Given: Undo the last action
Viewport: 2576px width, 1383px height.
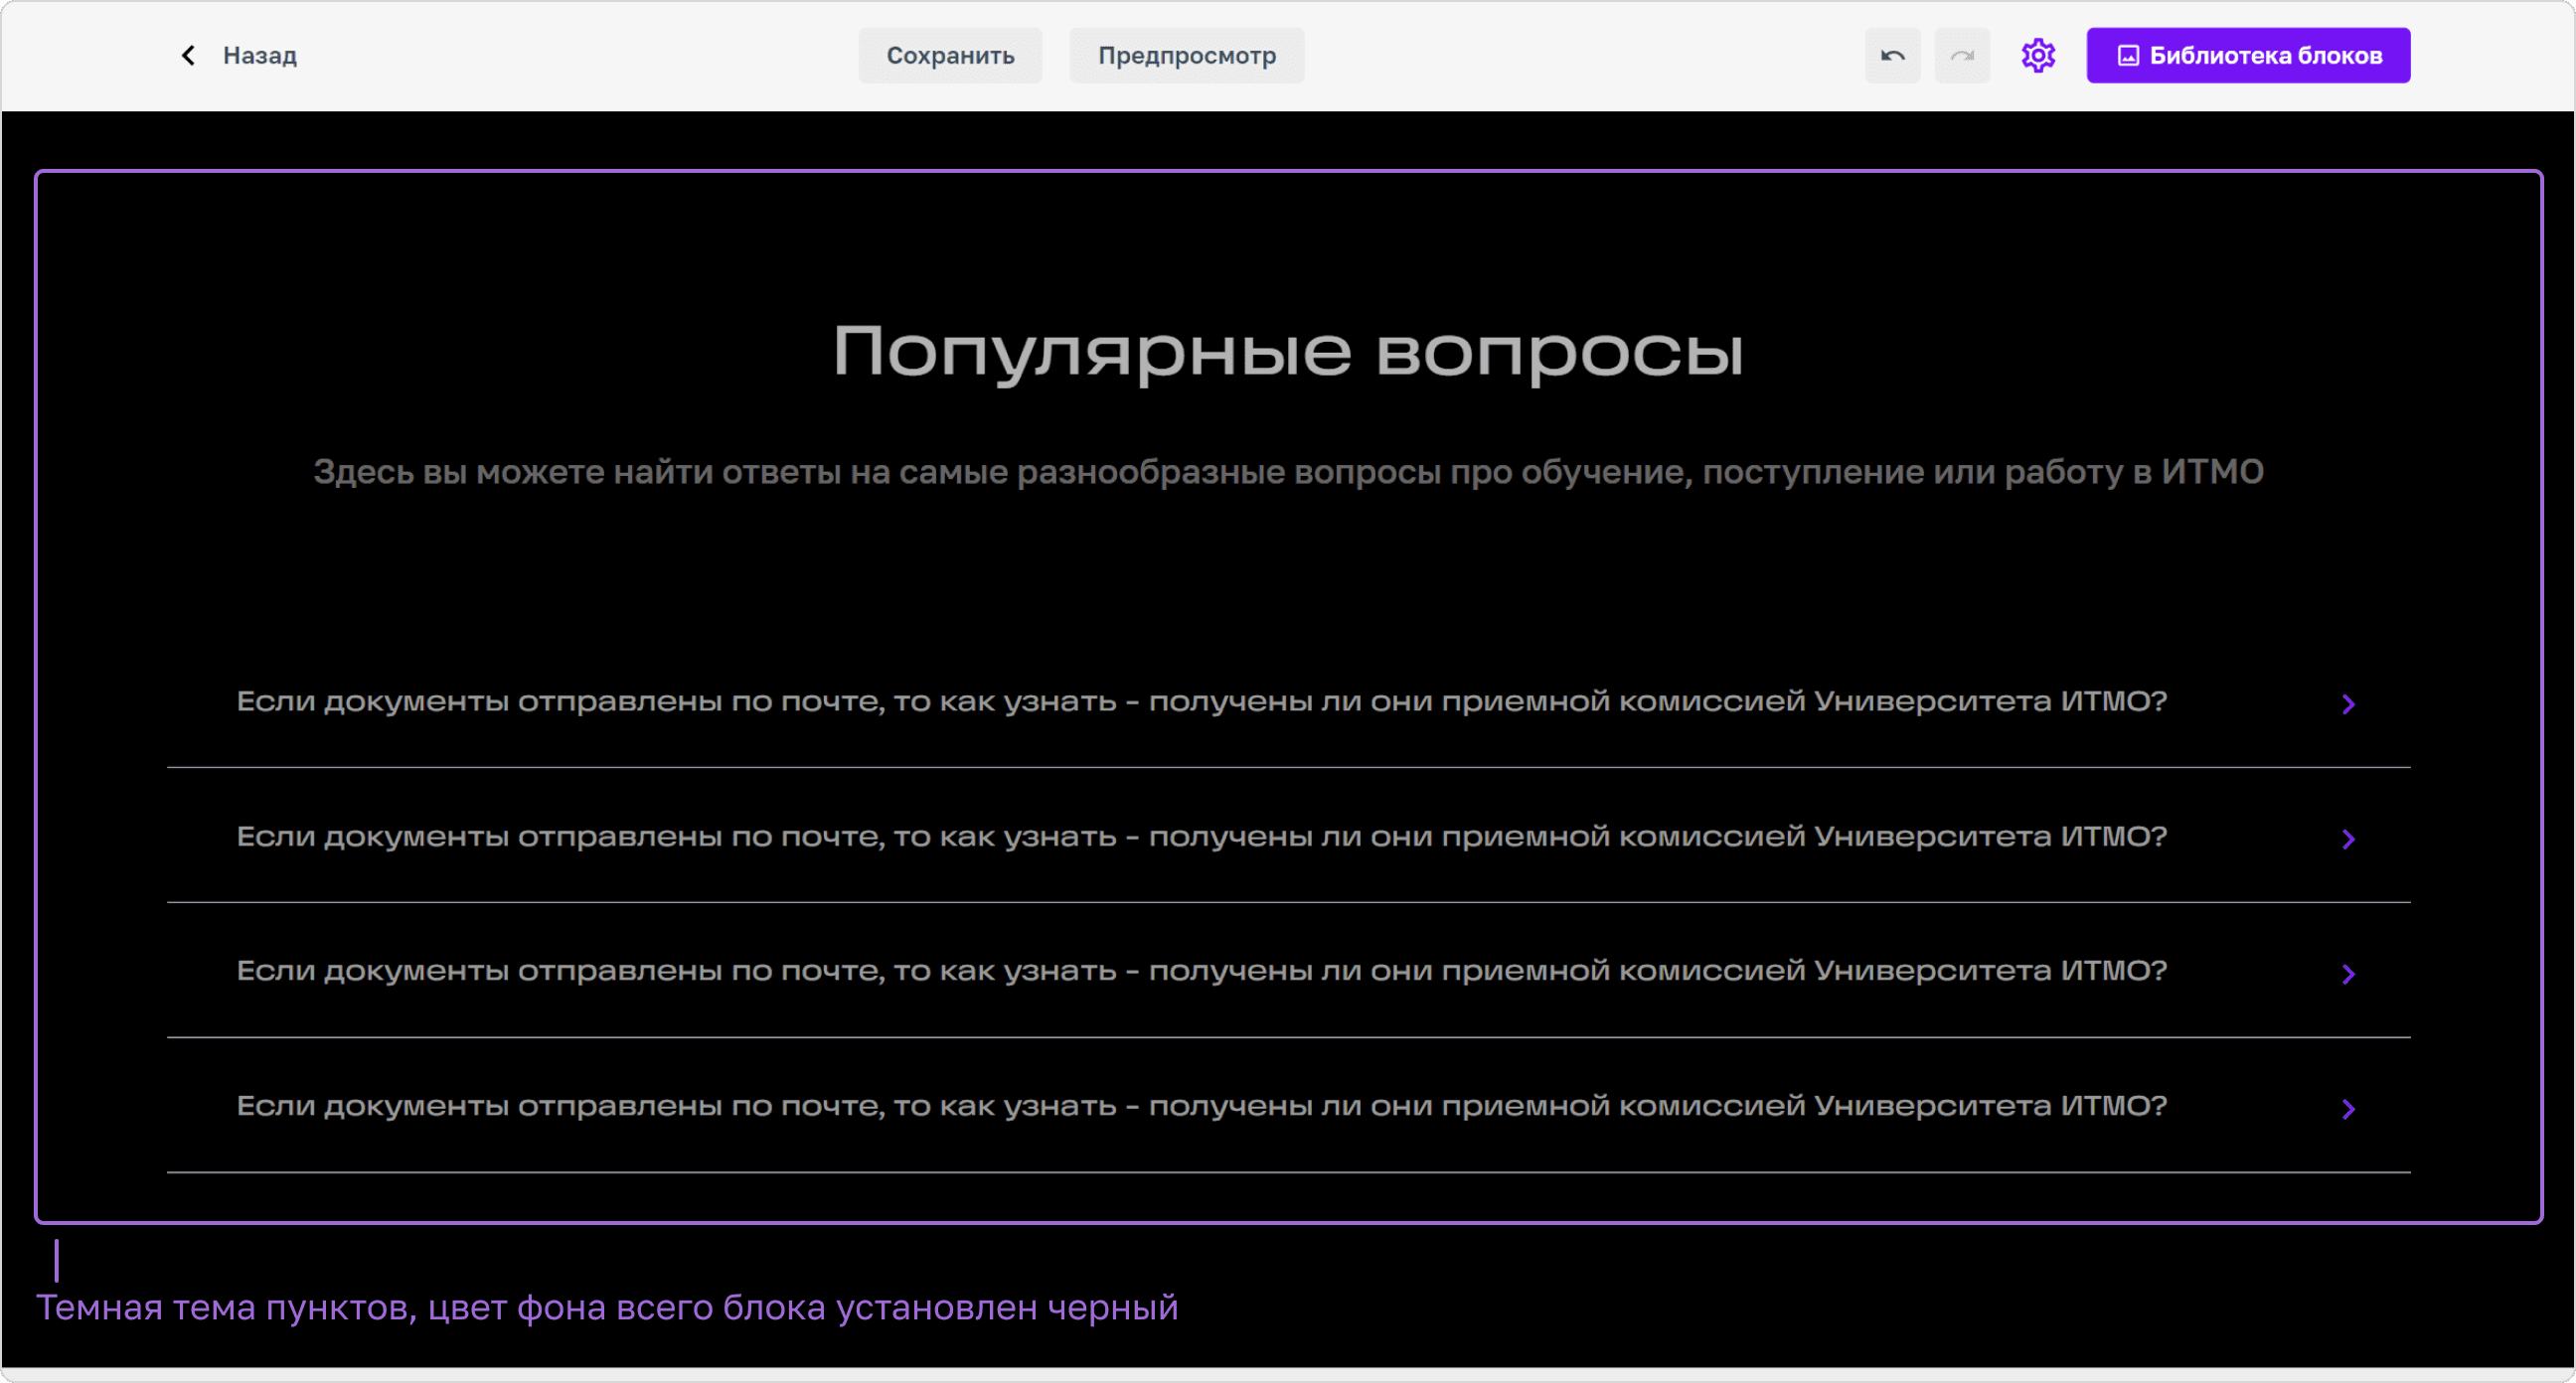Looking at the screenshot, I should [x=1892, y=55].
